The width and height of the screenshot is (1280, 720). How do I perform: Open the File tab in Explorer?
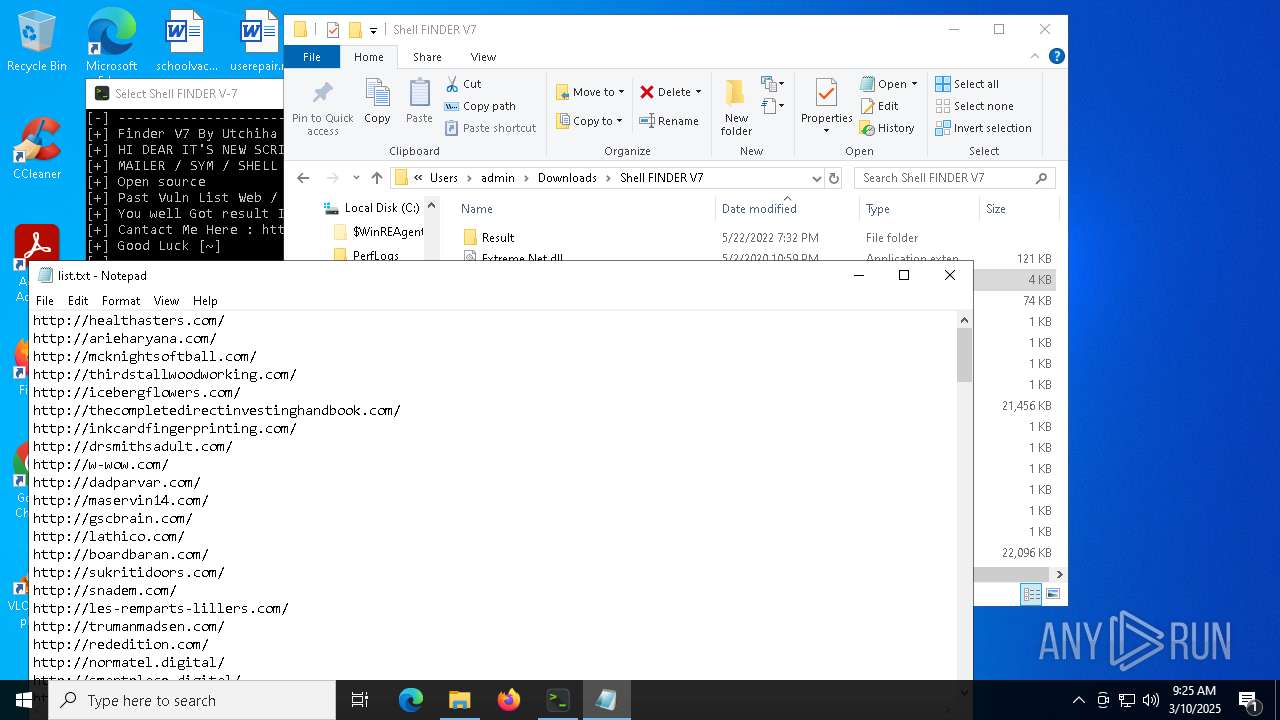[312, 57]
